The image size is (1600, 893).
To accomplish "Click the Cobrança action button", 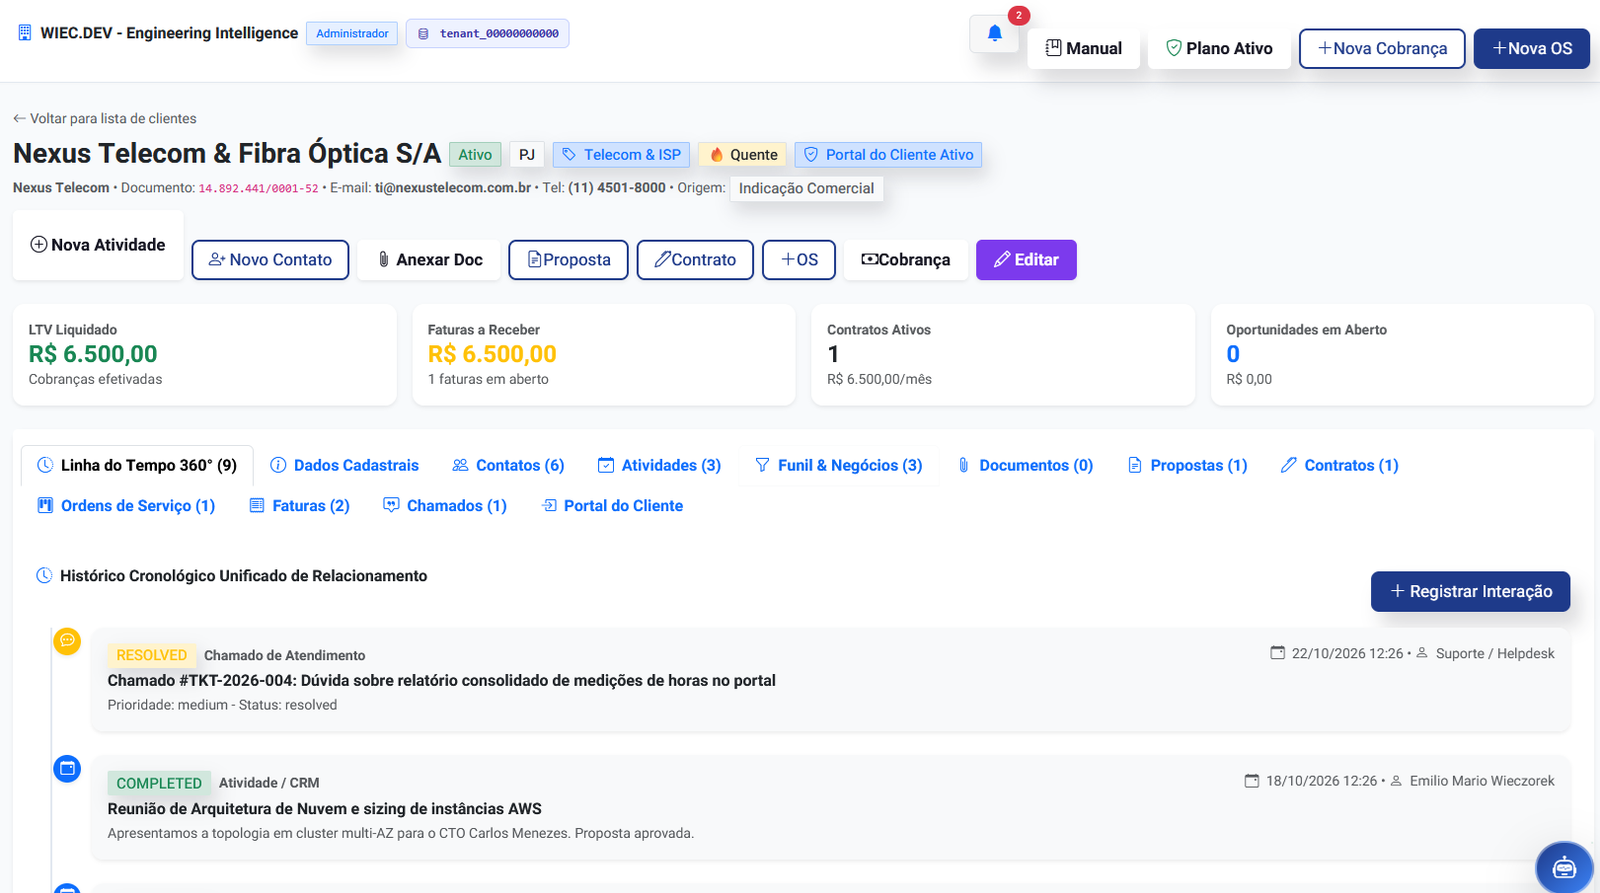I will click(906, 260).
